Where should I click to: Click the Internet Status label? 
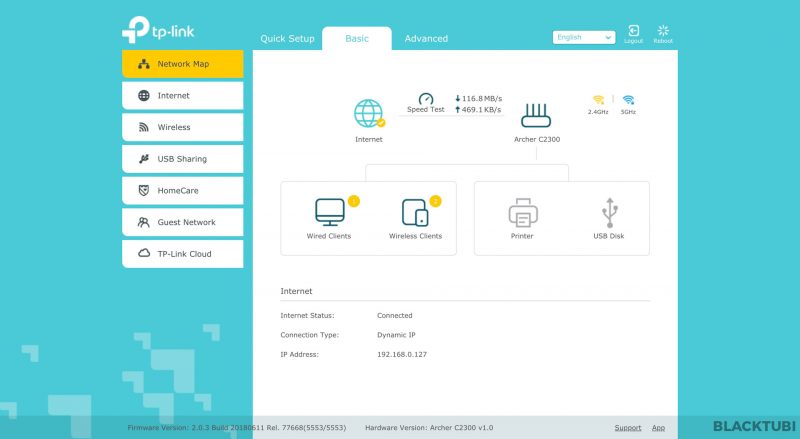tap(307, 315)
